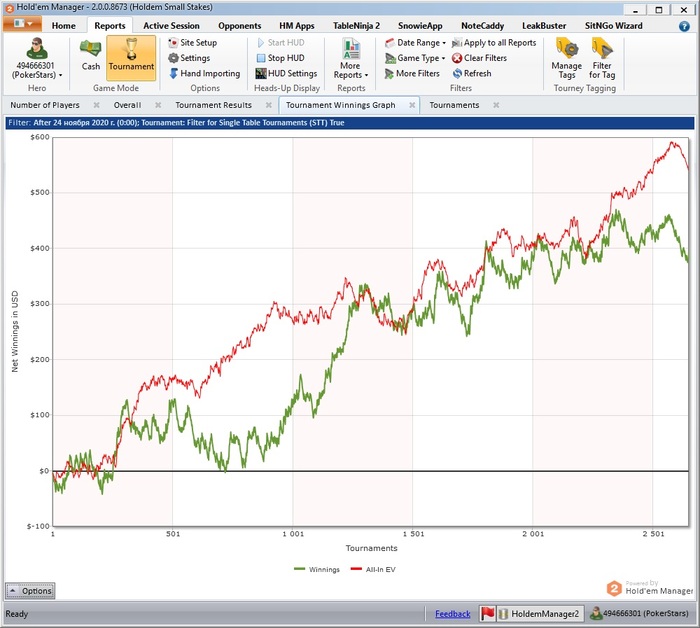The width and height of the screenshot is (700, 628).
Task: Switch to Number of Players report tab
Action: coord(45,105)
